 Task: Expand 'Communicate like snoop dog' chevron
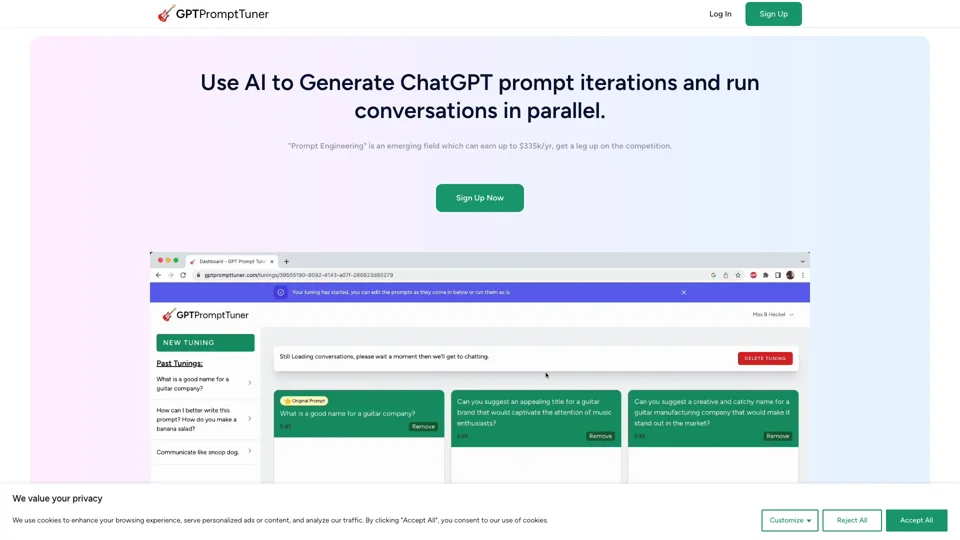point(250,452)
